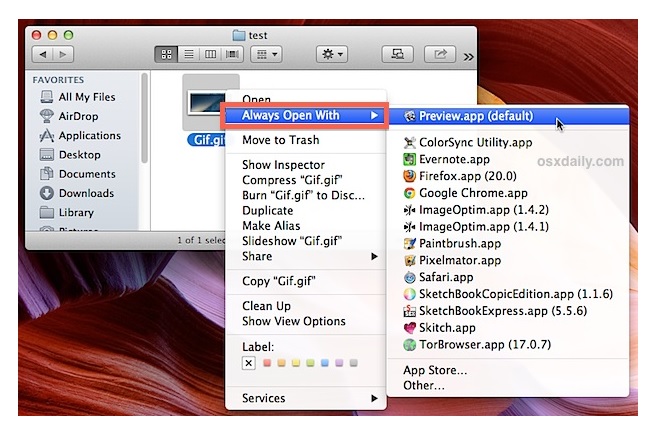Switch Finder to icon view
Image resolution: width=658 pixels, height=432 pixels.
click(166, 54)
